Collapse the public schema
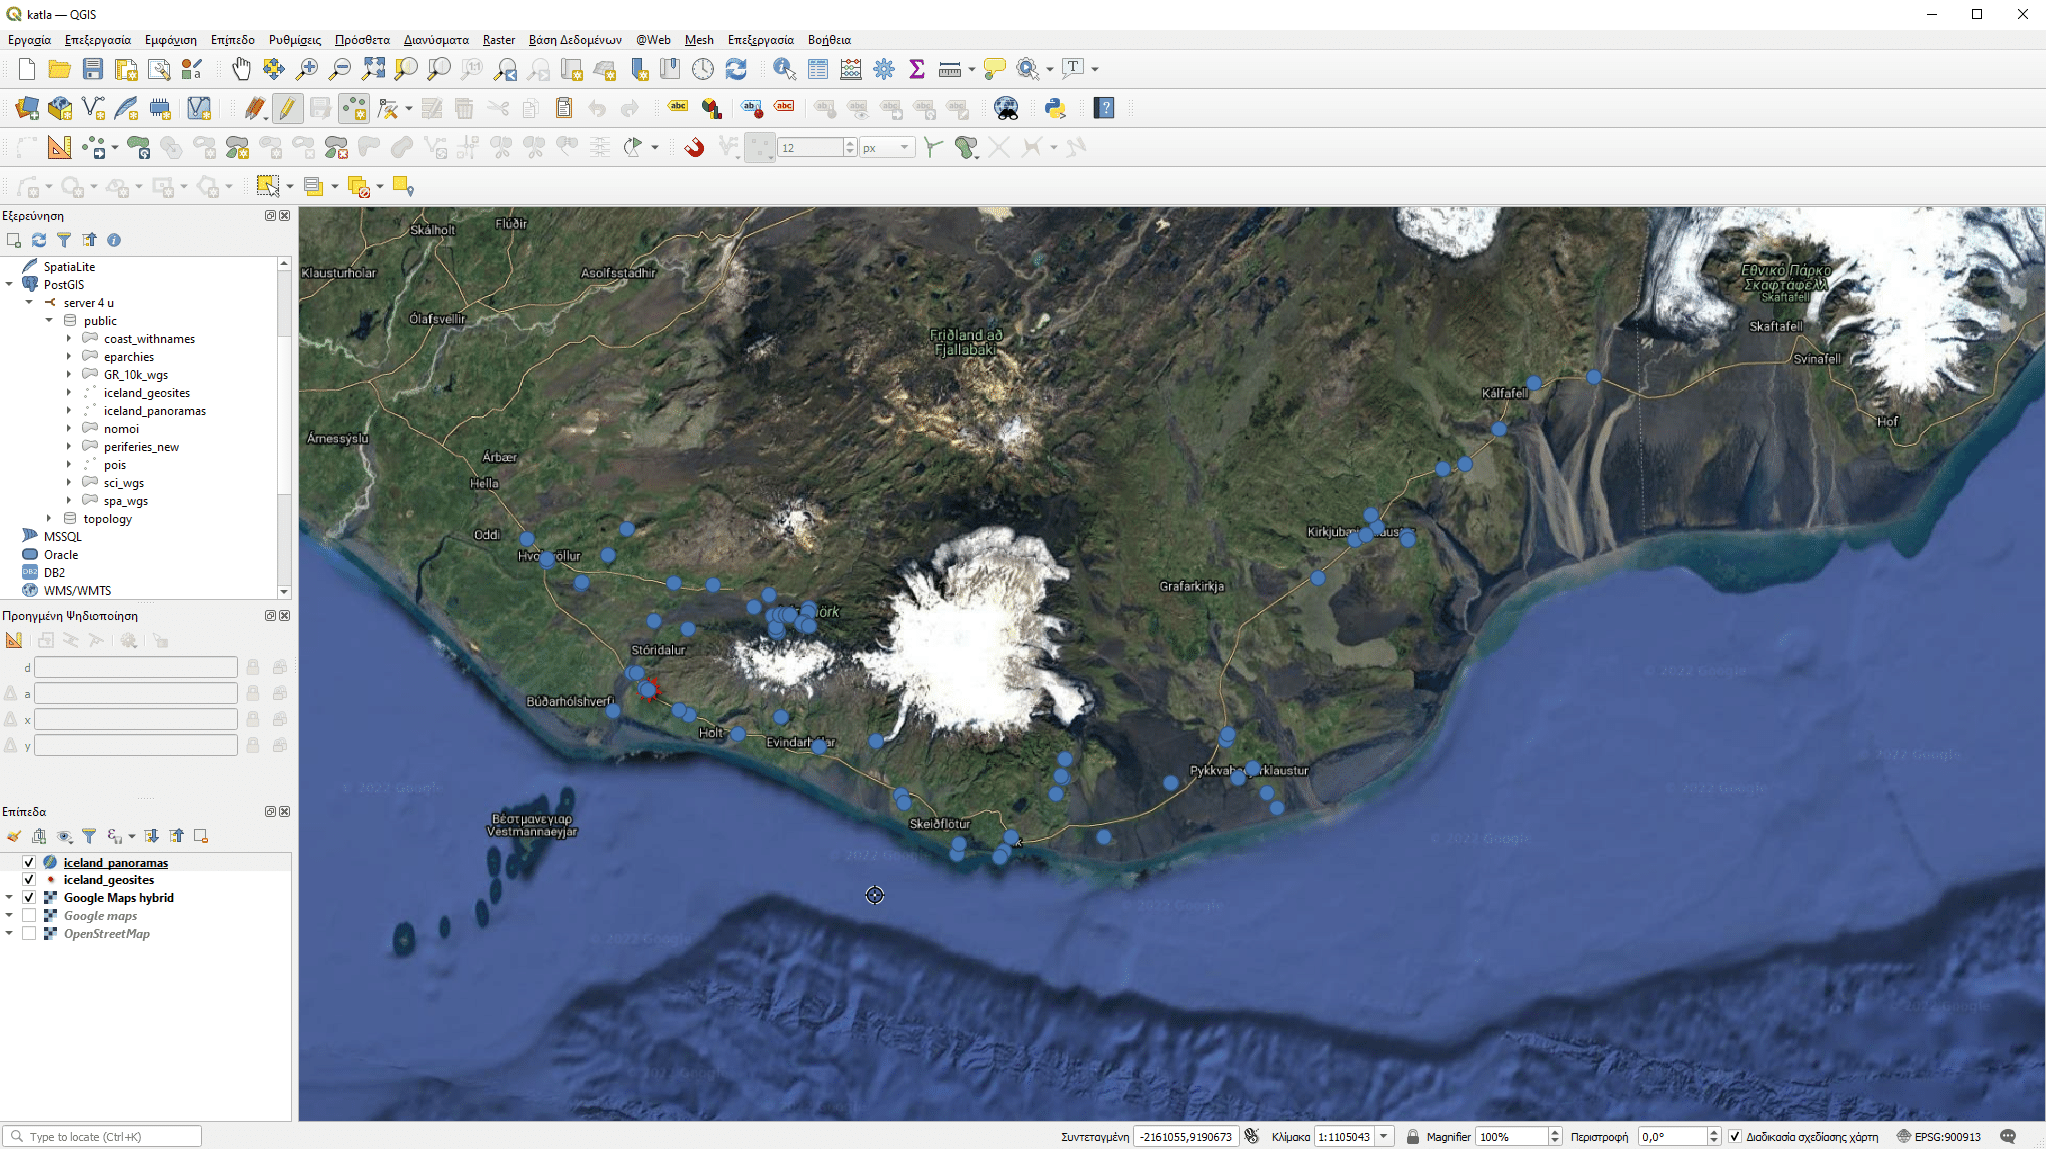 (48, 320)
